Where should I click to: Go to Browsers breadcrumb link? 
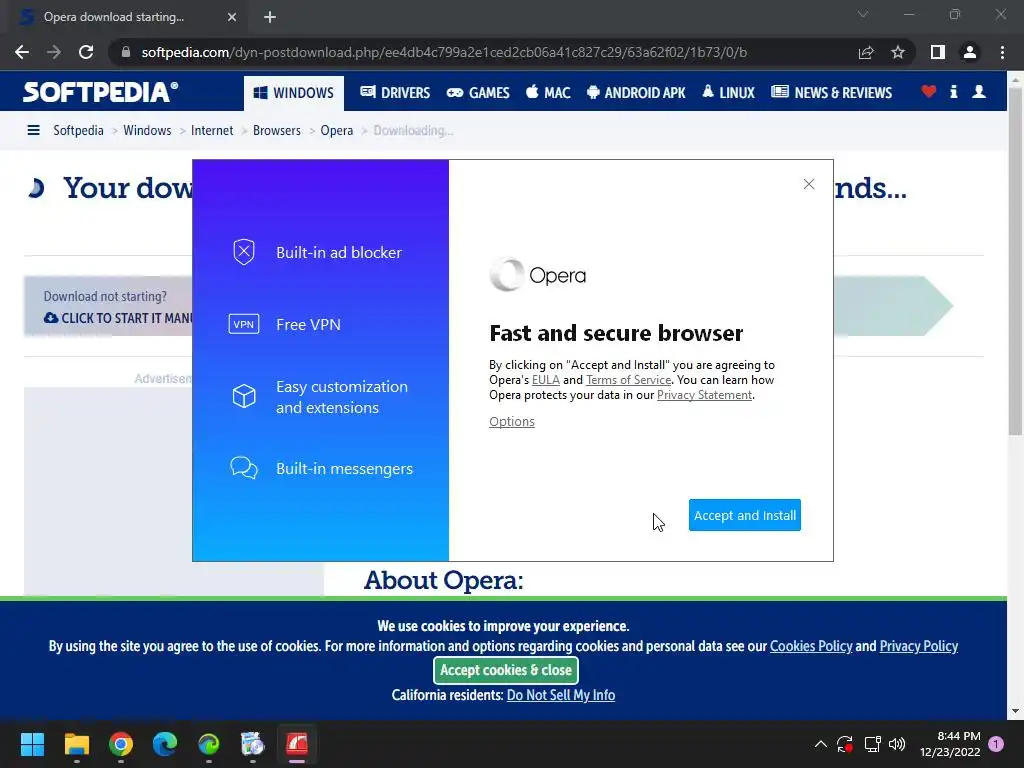[277, 131]
